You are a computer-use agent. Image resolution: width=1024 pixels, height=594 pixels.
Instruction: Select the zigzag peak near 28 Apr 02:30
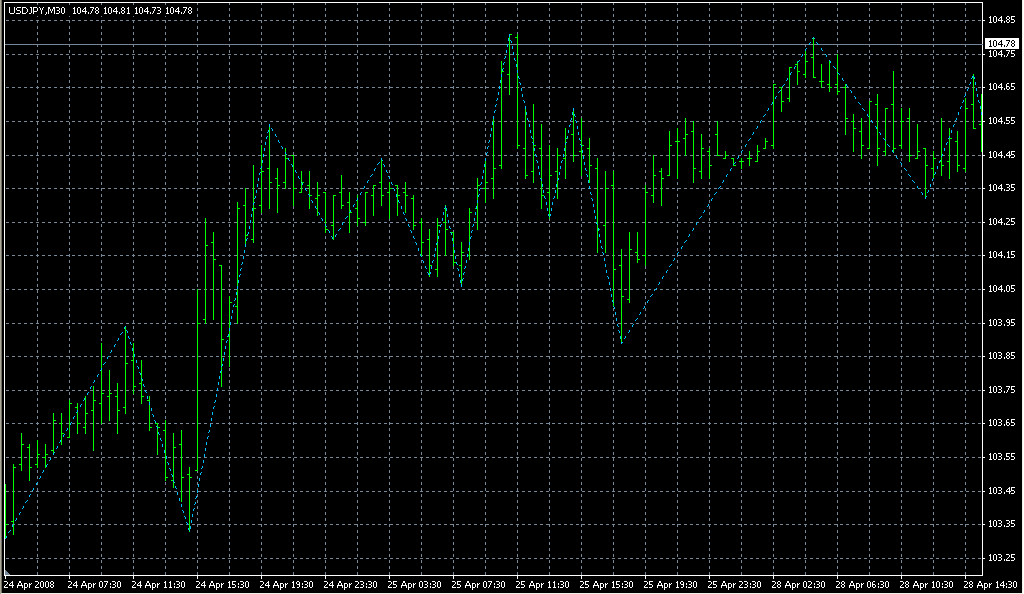coord(813,38)
